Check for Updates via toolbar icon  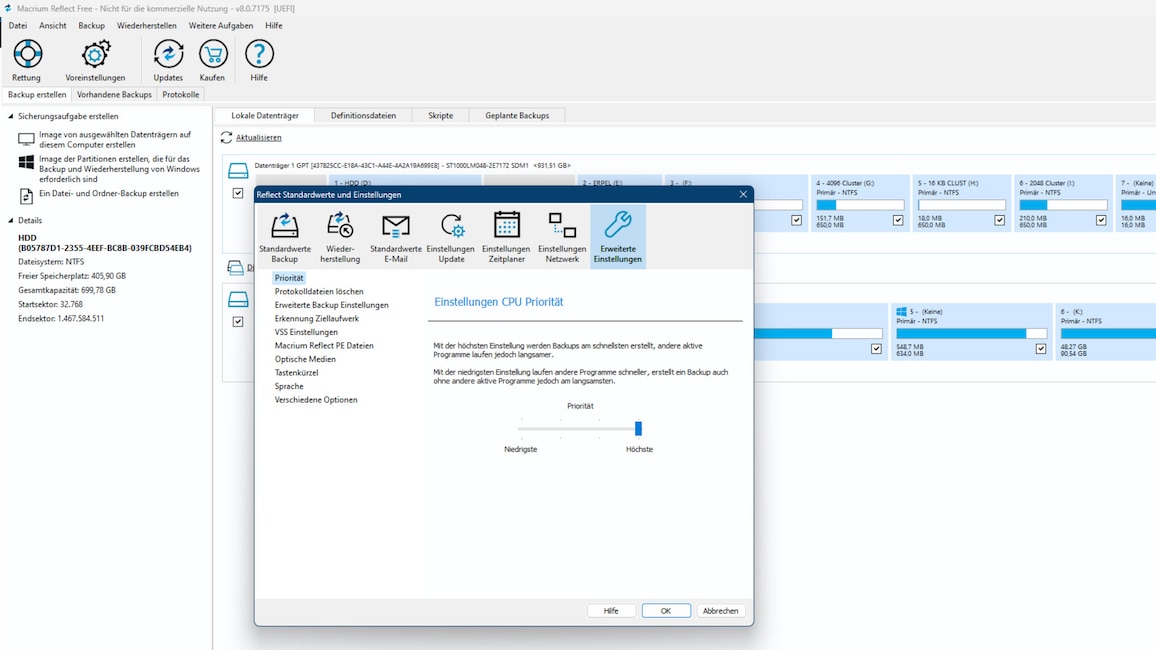pos(168,55)
